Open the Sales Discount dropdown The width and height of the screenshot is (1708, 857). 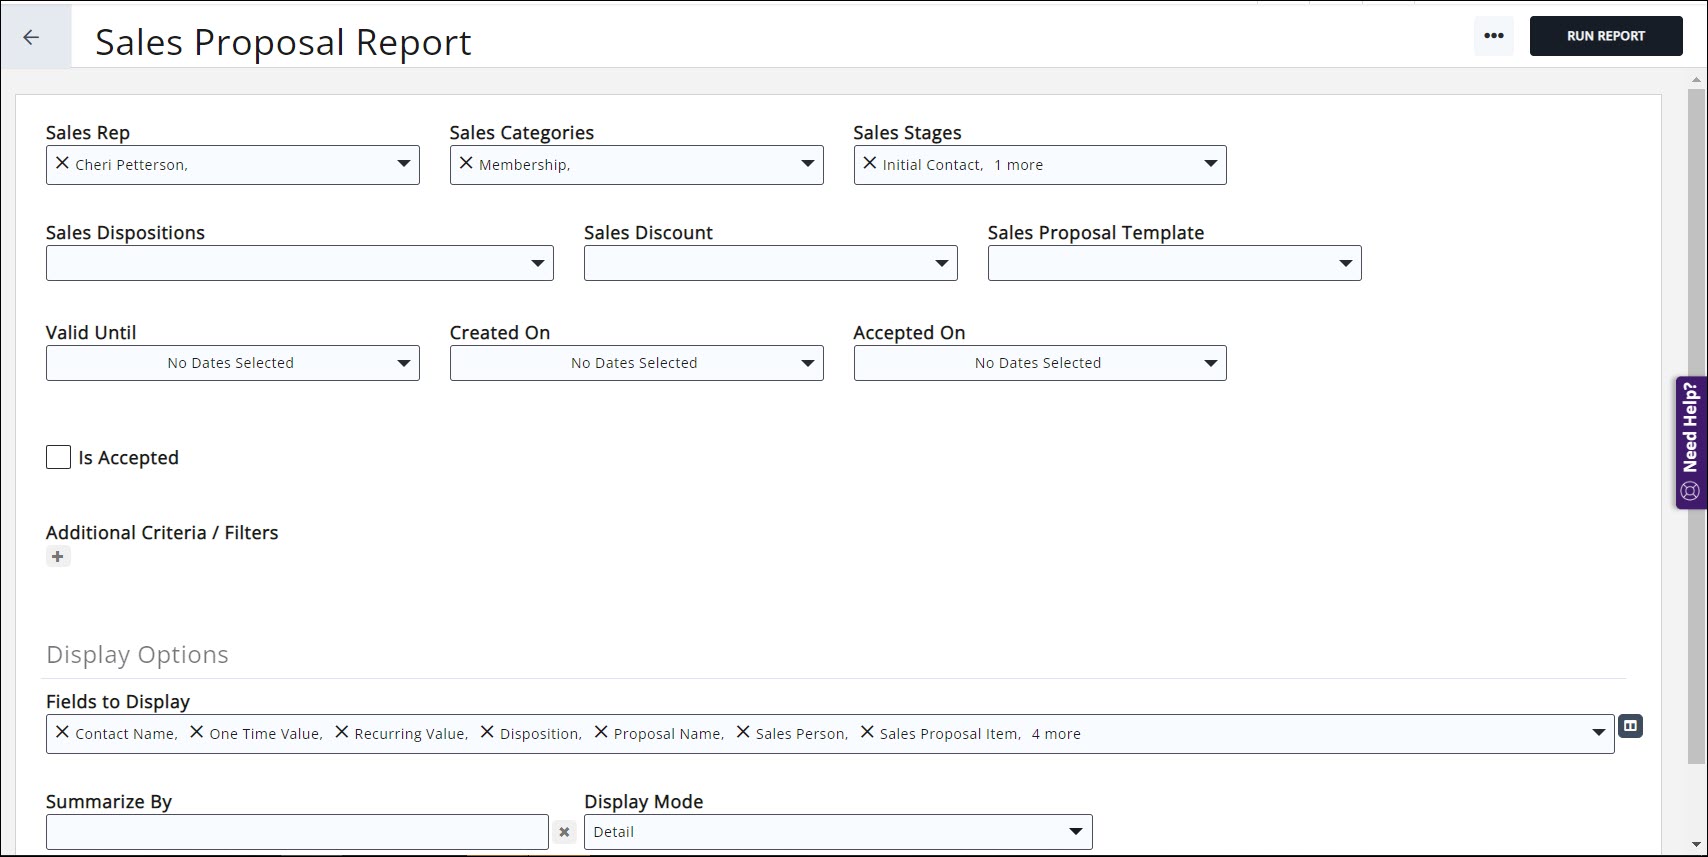tap(941, 263)
